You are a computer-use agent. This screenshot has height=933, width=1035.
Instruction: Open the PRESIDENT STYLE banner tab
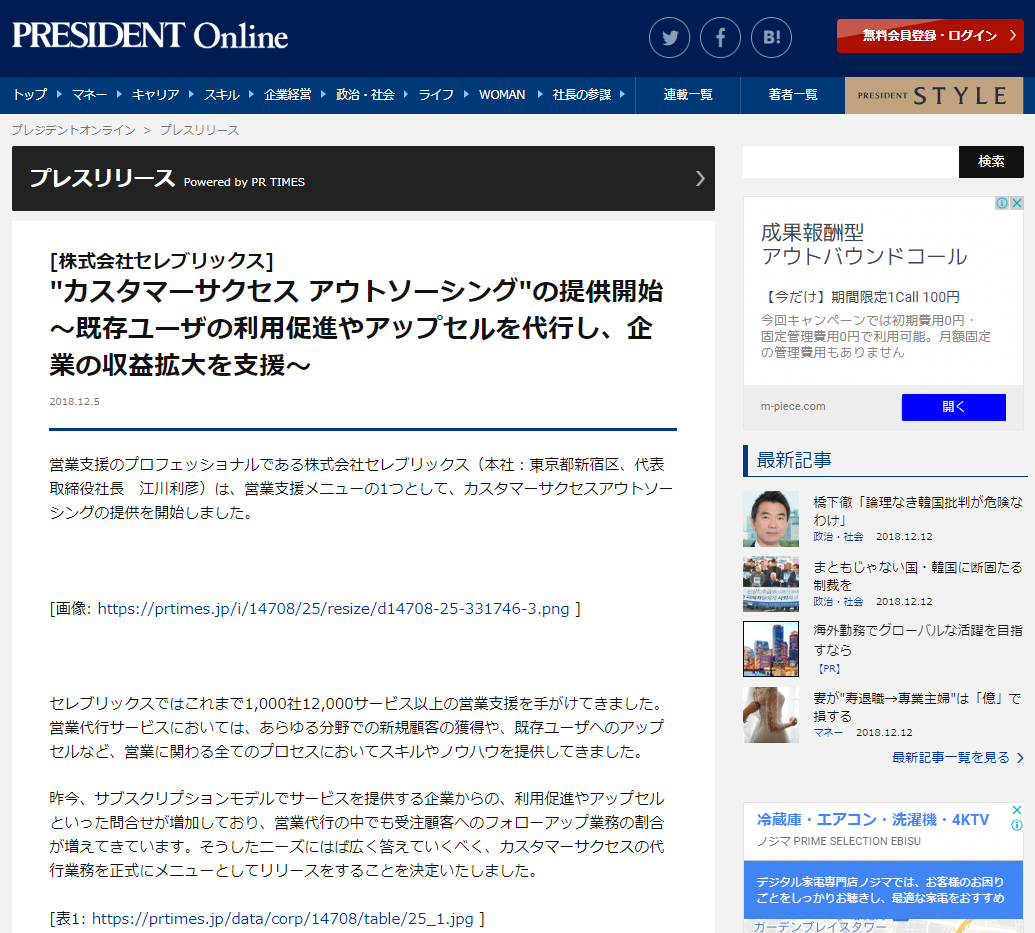(x=934, y=95)
